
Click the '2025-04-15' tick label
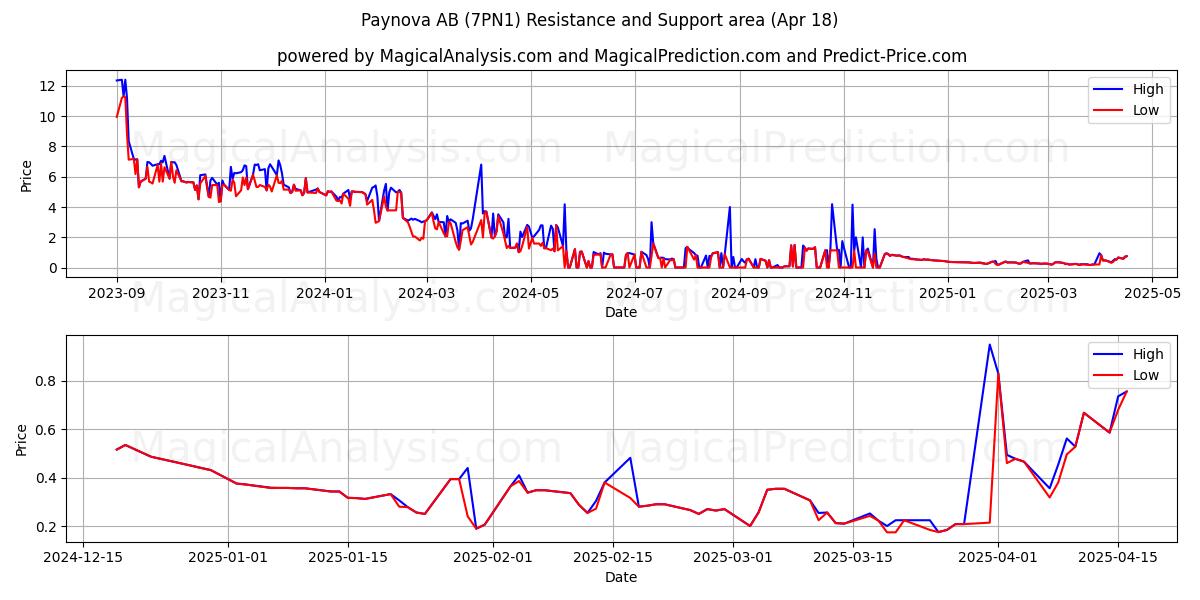click(1118, 558)
